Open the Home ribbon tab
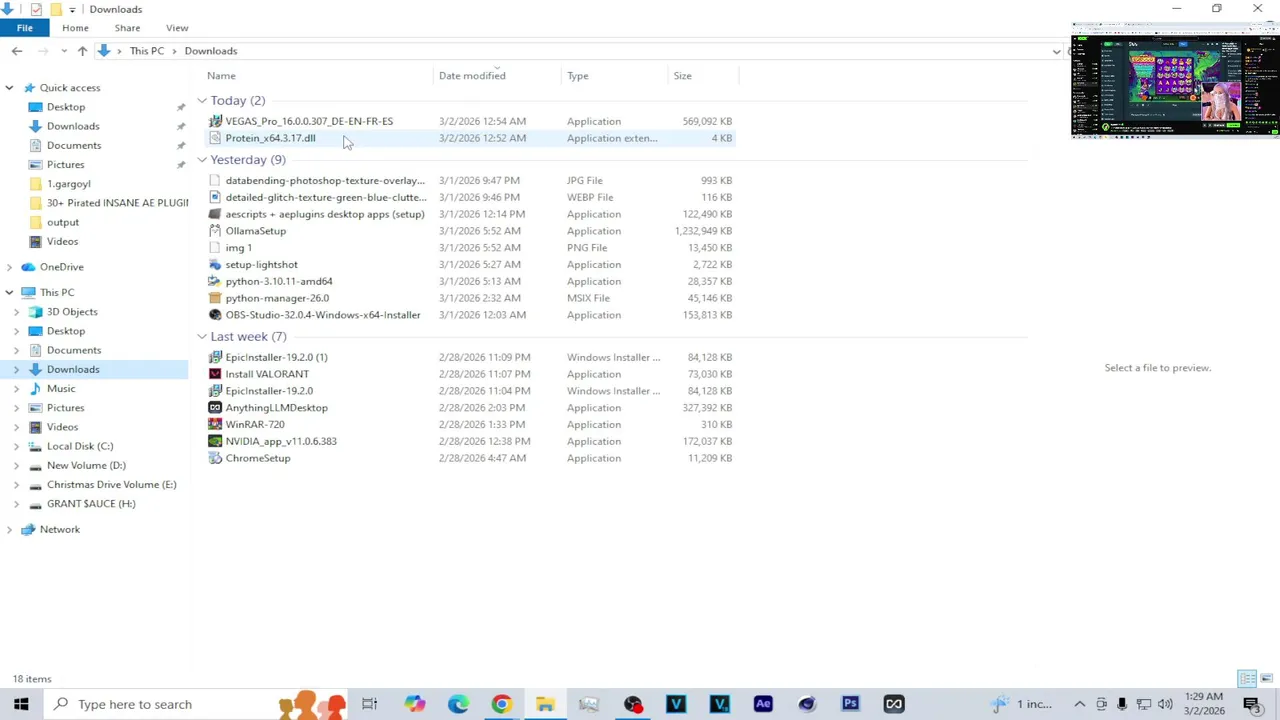 click(75, 28)
